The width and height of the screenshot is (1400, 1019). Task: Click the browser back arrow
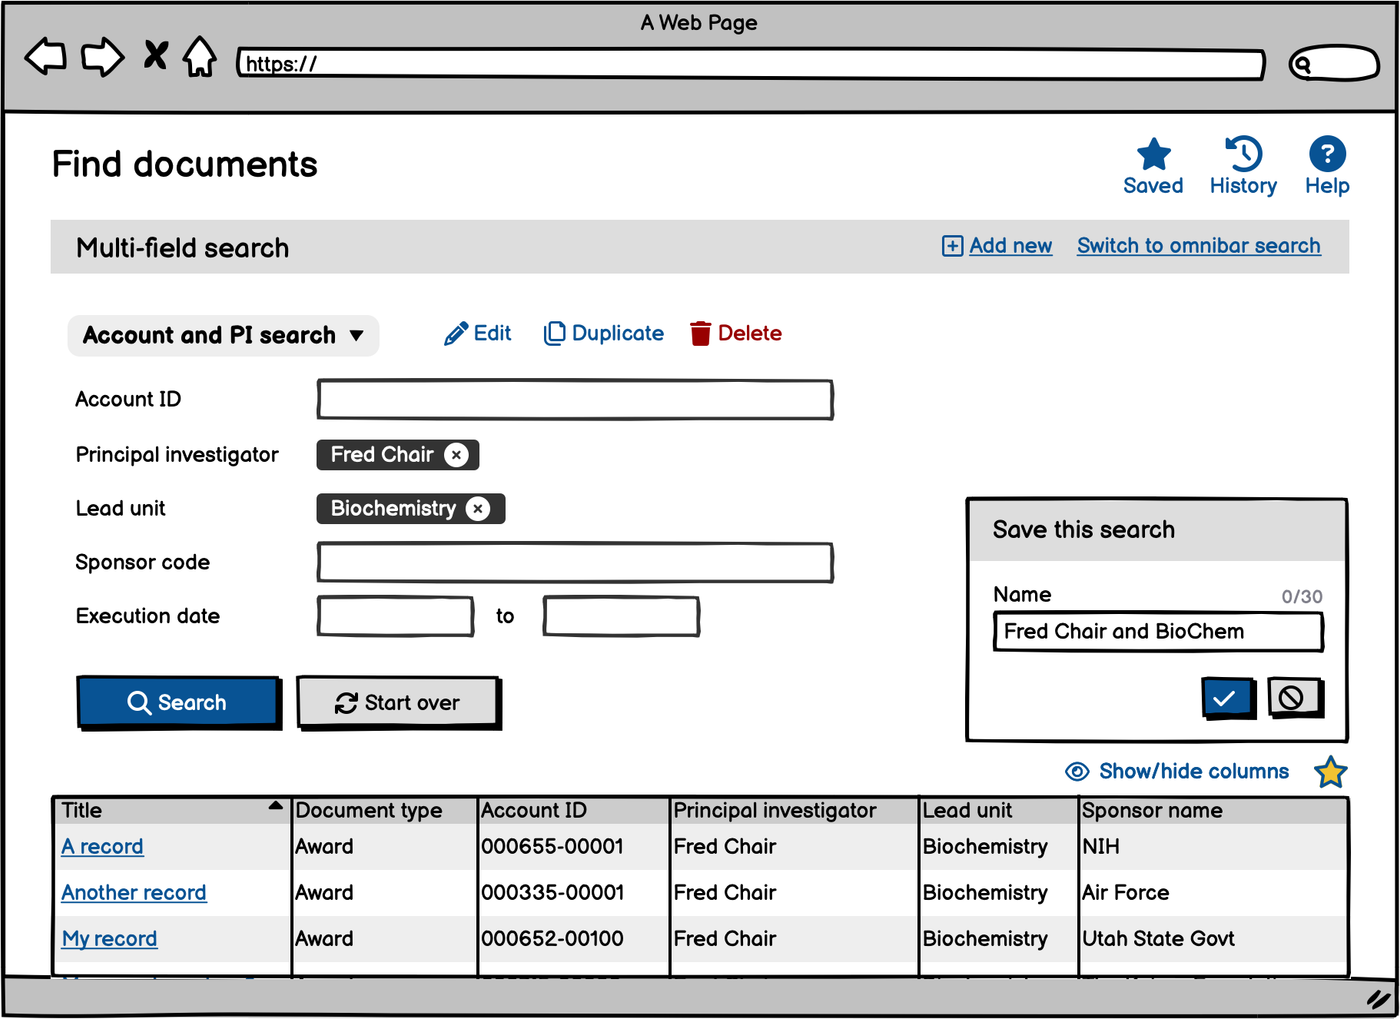[46, 57]
